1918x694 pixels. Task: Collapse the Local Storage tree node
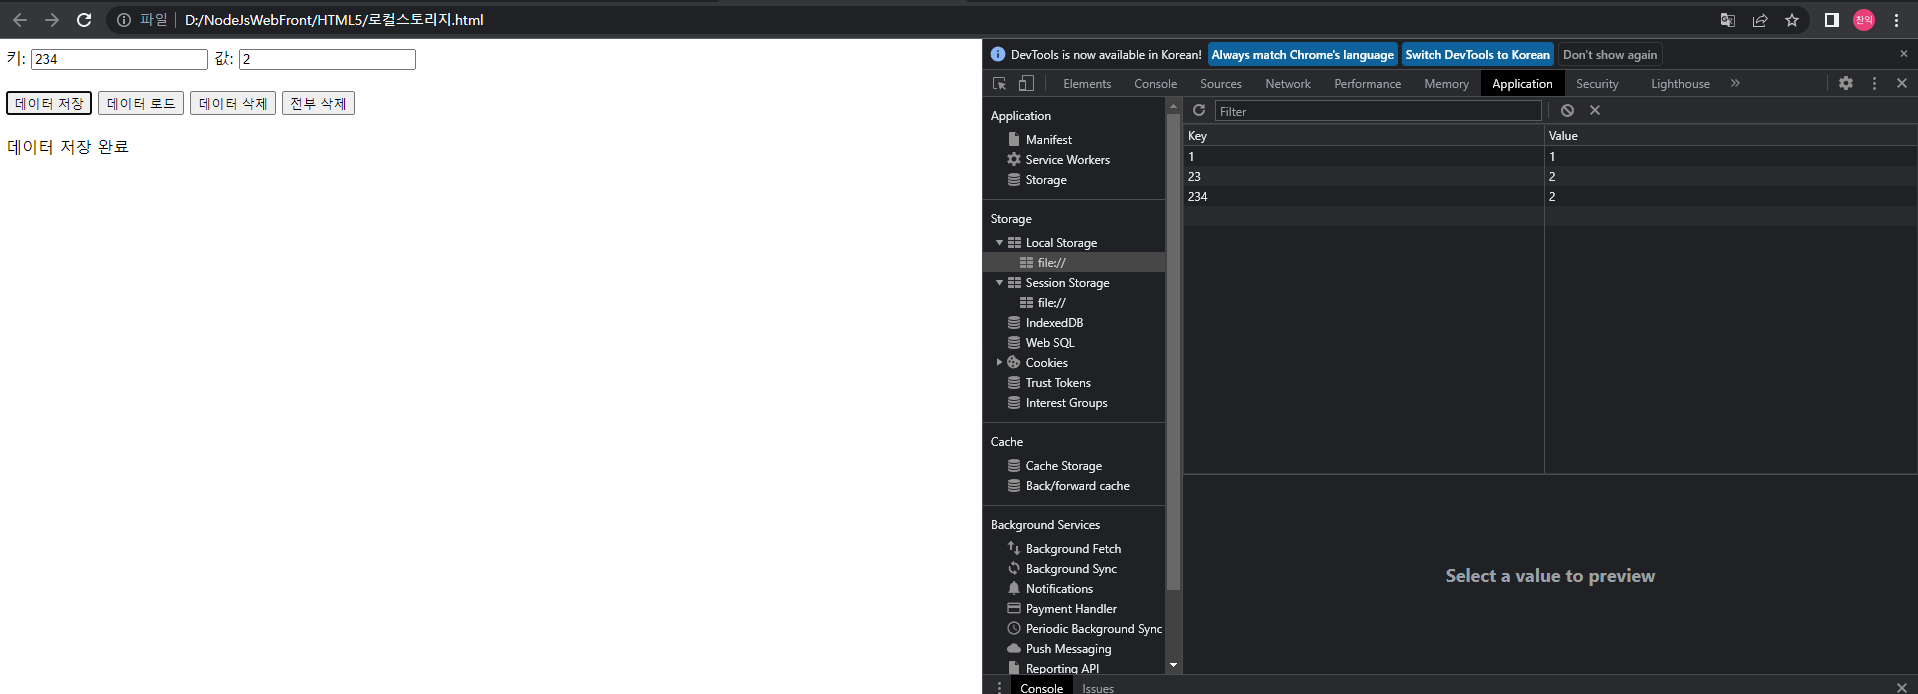999,243
